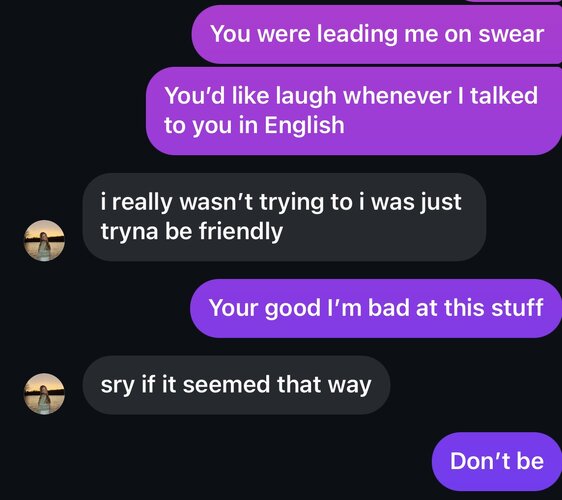Screen dimensions: 562x500
Task: Tap the avatar next to "sry if it seemed"
Action: click(x=44, y=394)
